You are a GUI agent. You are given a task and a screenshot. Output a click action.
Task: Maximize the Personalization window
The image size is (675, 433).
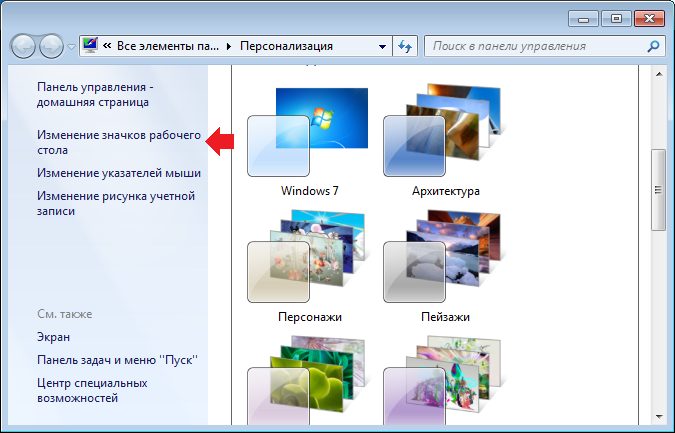616,19
